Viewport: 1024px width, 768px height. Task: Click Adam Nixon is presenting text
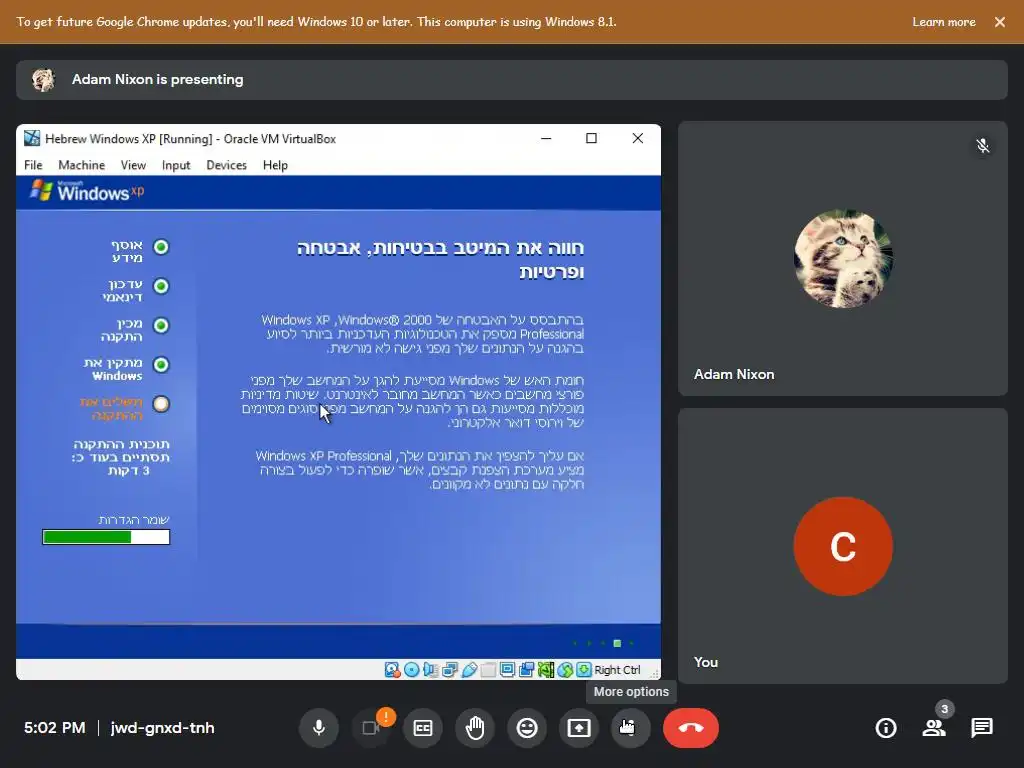point(157,80)
